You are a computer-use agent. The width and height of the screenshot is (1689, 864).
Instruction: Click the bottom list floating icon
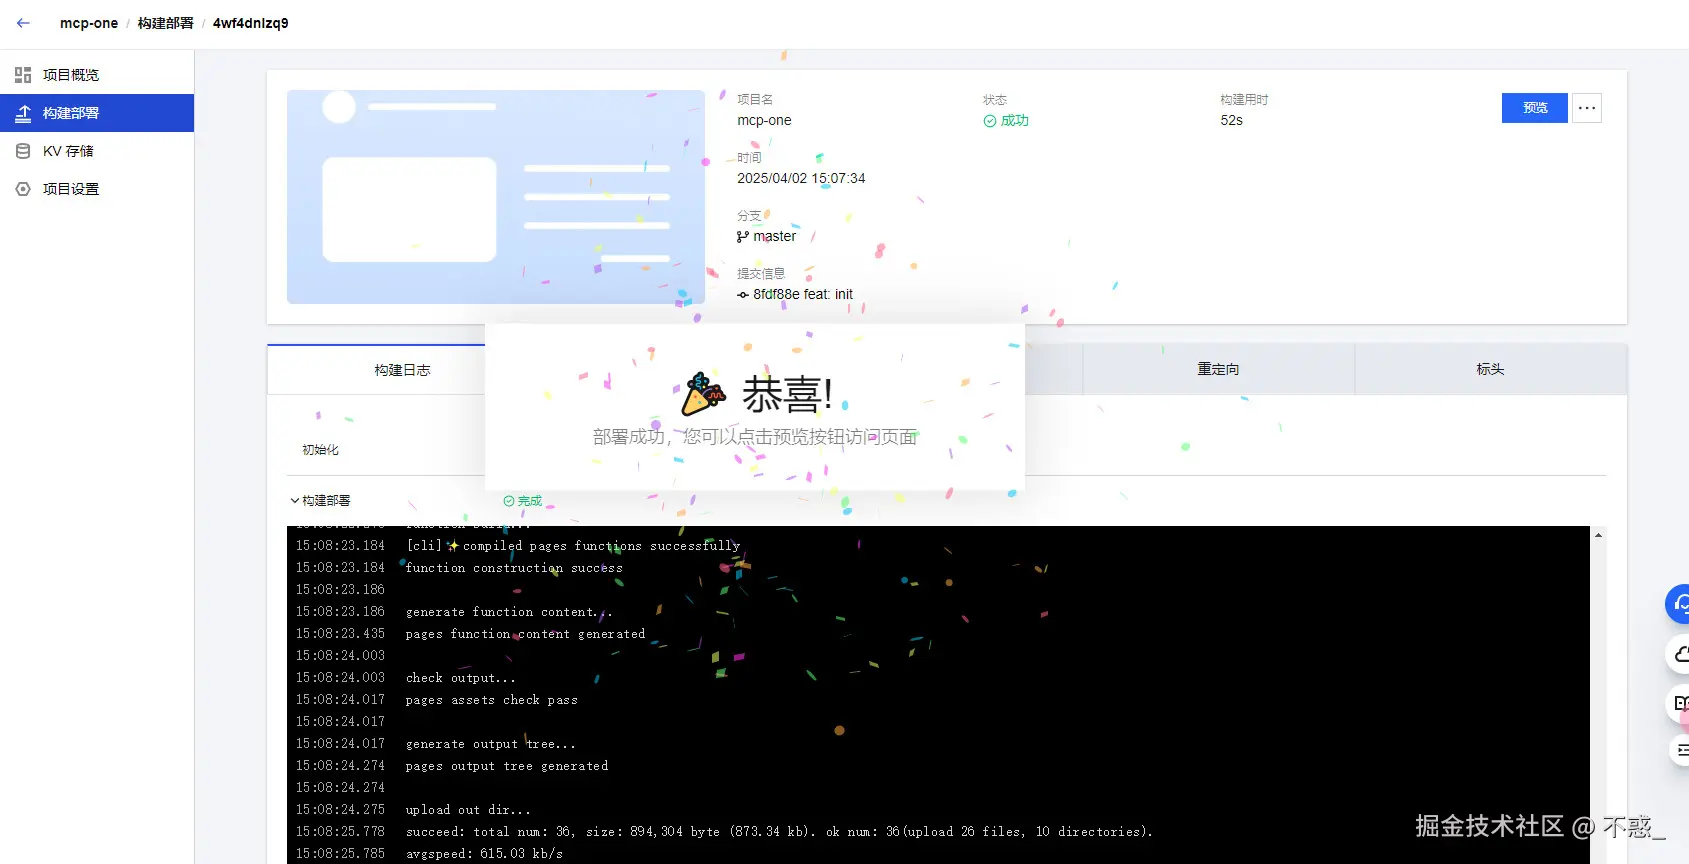[x=1679, y=750]
